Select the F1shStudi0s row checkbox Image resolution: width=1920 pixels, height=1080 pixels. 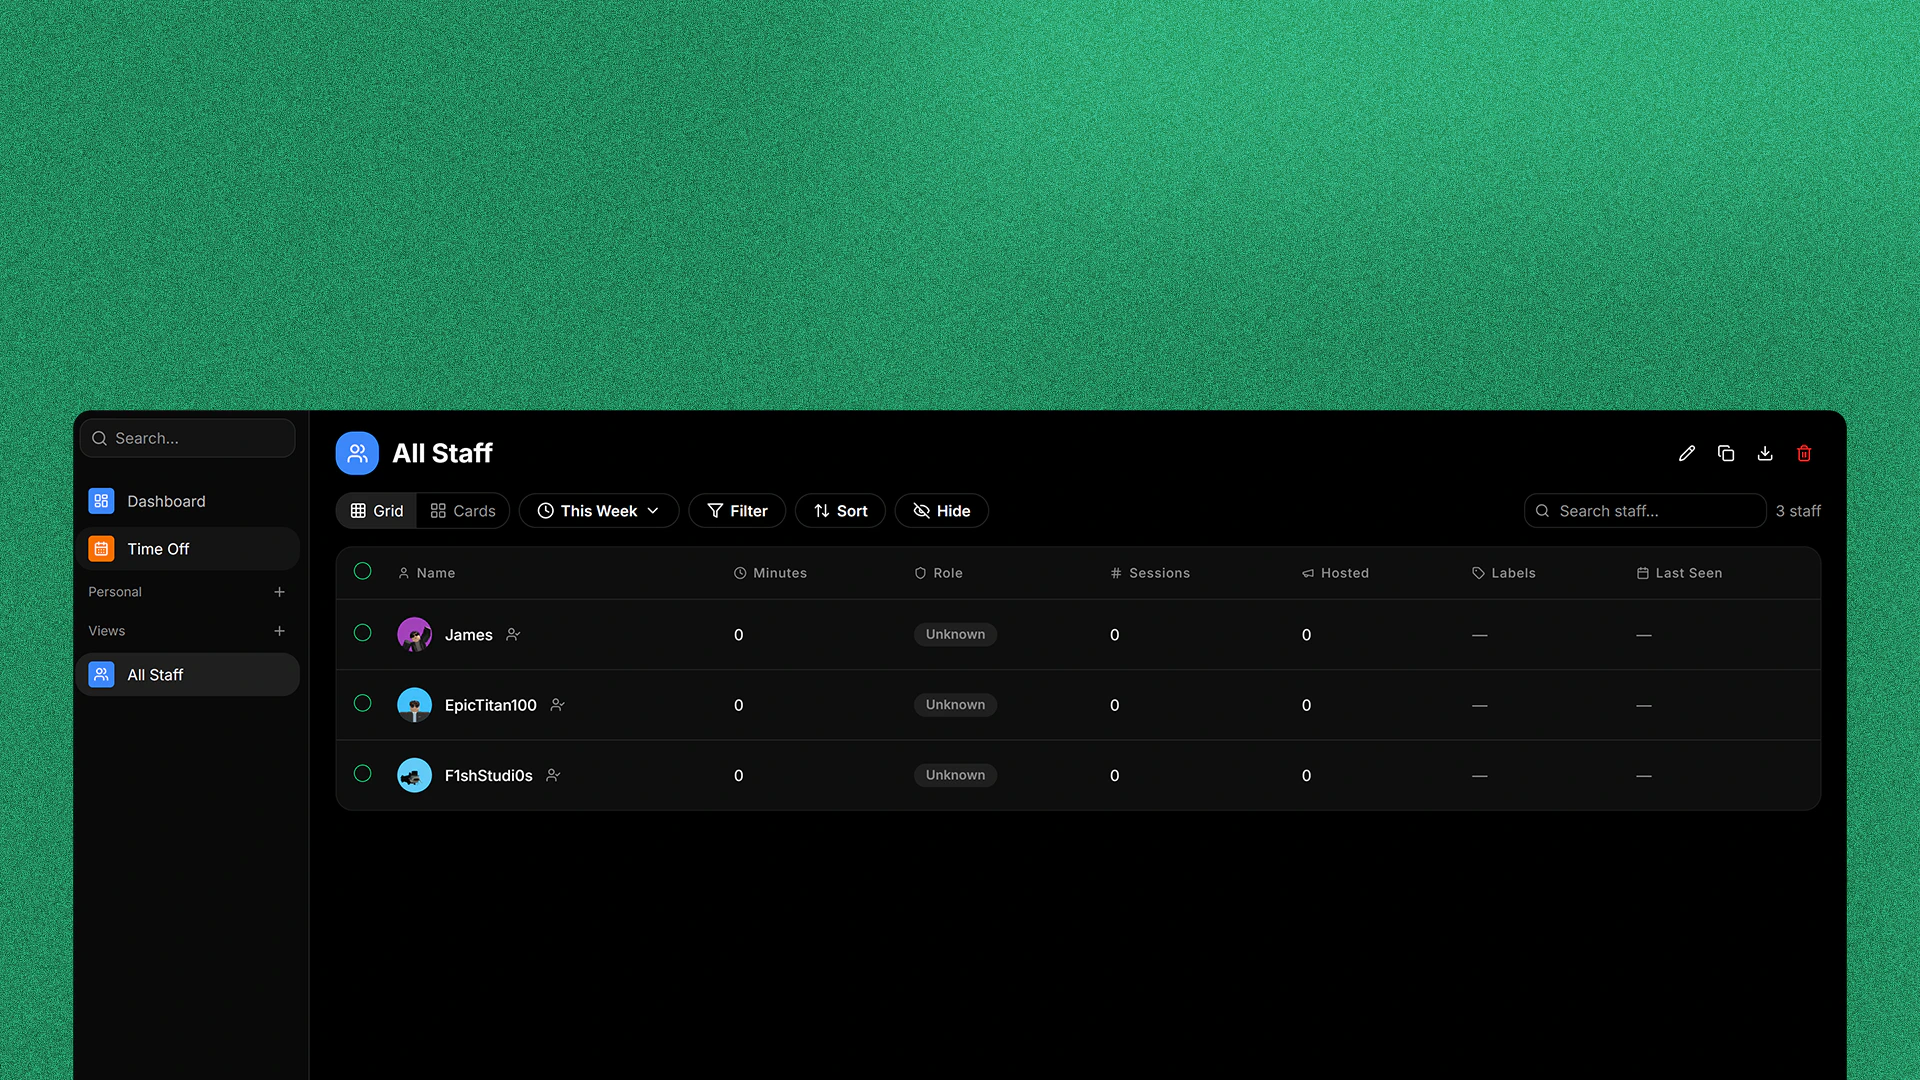[x=363, y=774]
